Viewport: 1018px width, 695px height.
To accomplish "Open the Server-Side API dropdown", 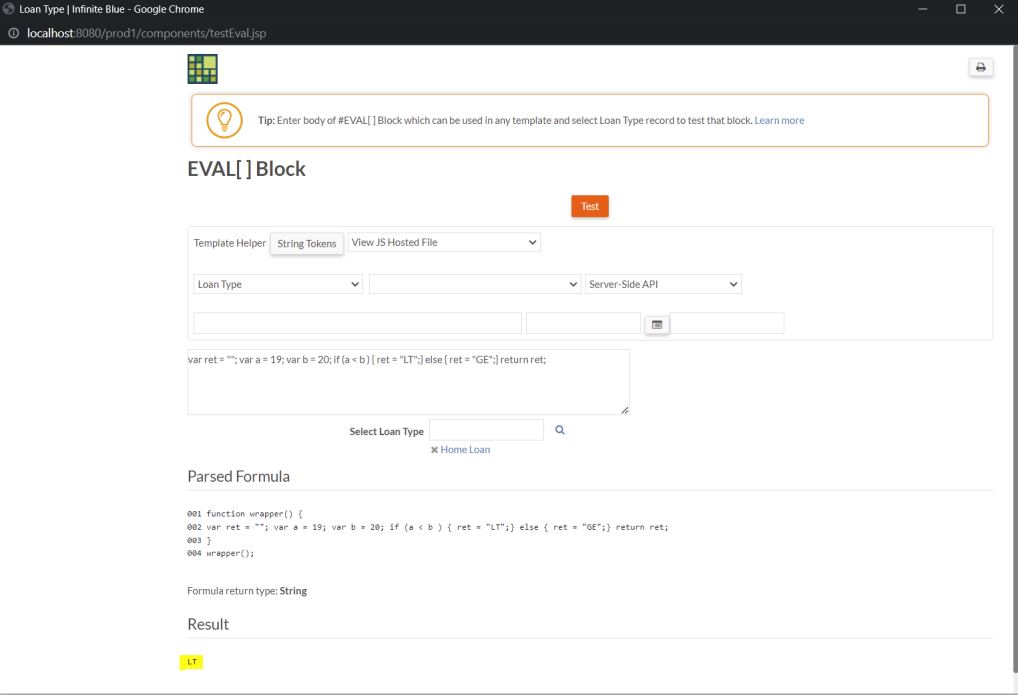I will tap(663, 284).
